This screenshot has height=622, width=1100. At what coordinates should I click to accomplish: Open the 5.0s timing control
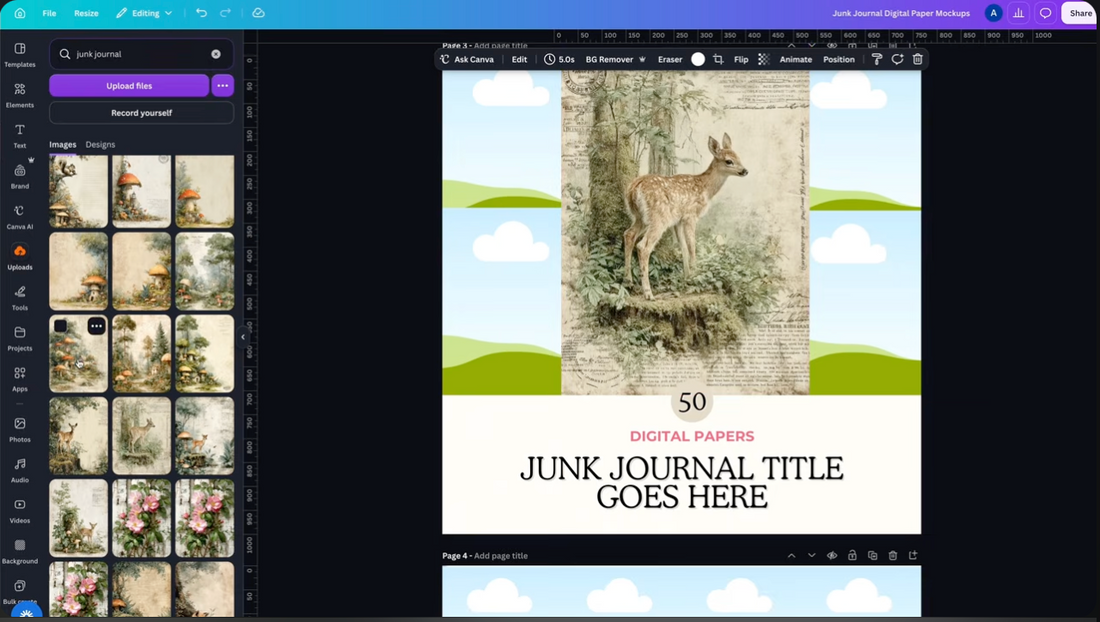(559, 60)
